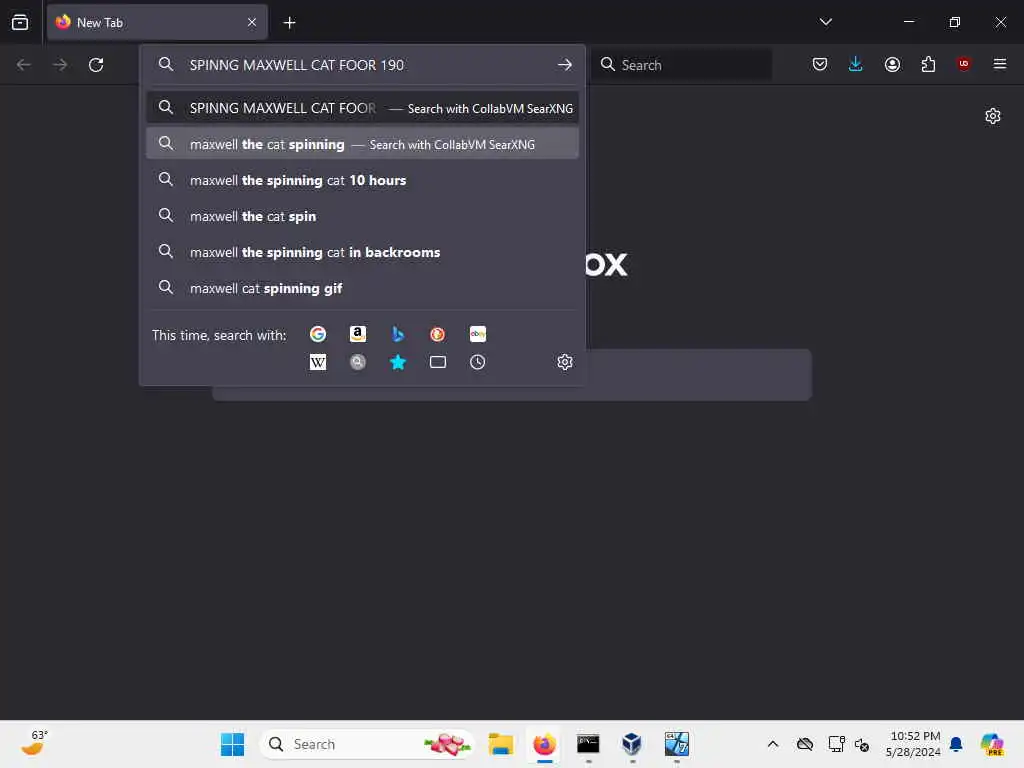Select suggestion 'SPINNG MAXWELL CAT FOOR' search
The width and height of the screenshot is (1024, 768).
(x=362, y=108)
